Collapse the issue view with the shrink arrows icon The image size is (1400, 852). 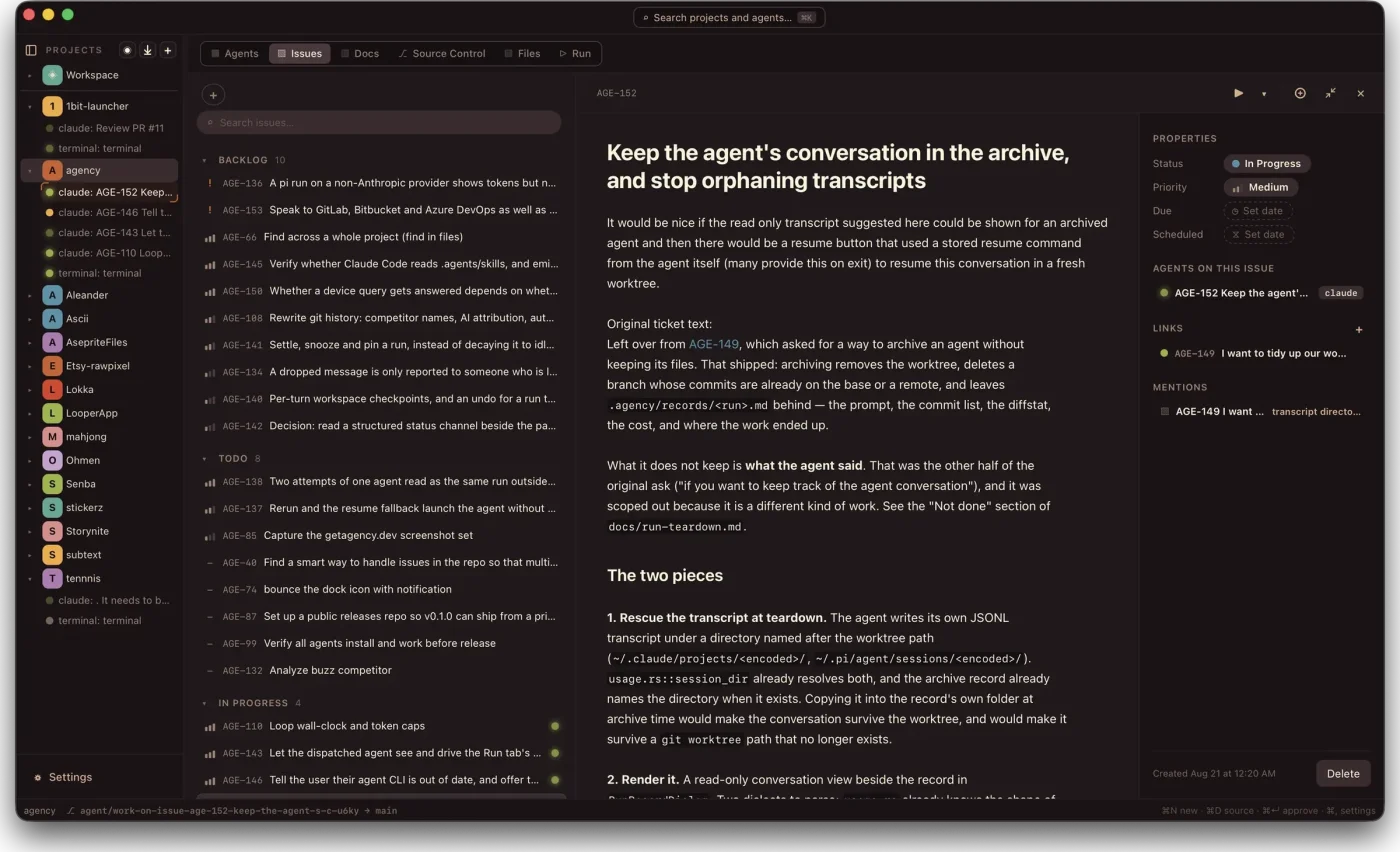(1331, 93)
